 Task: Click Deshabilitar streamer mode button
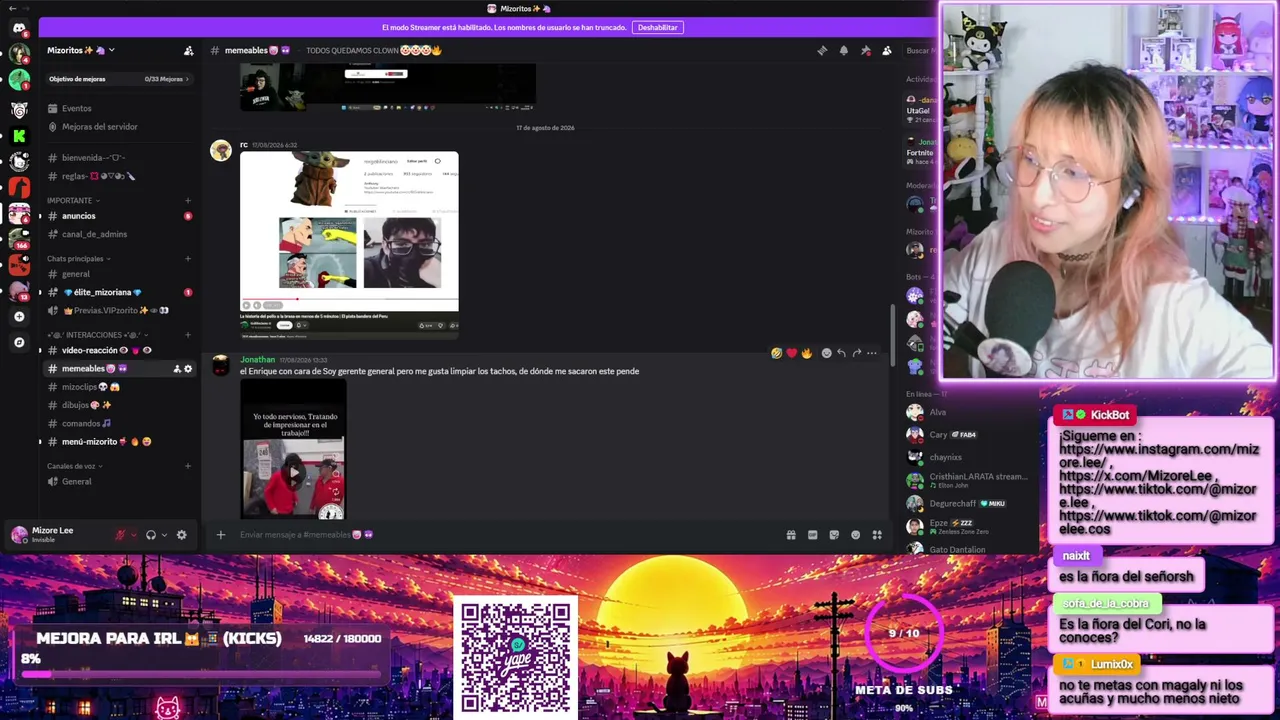pos(657,27)
